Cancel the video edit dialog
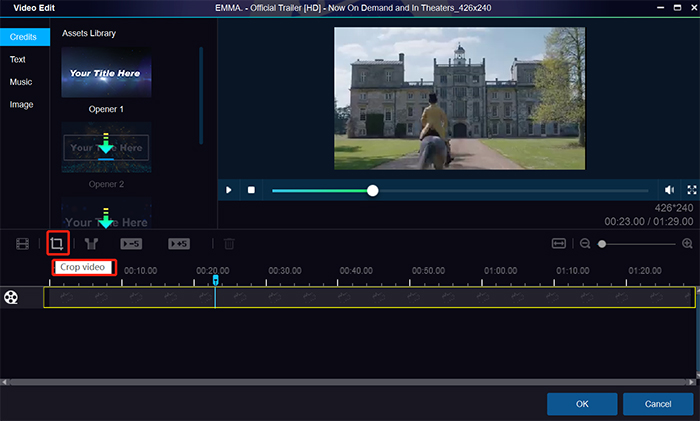700x421 pixels. pyautogui.click(x=657, y=404)
